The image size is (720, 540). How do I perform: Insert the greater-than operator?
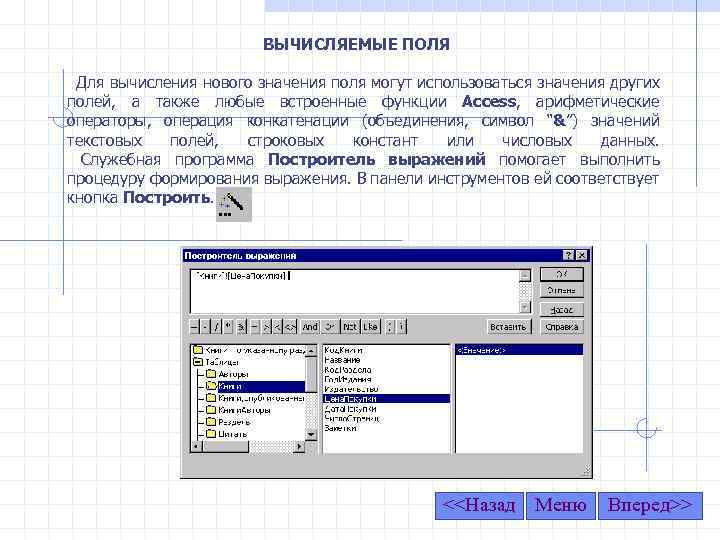[266, 326]
